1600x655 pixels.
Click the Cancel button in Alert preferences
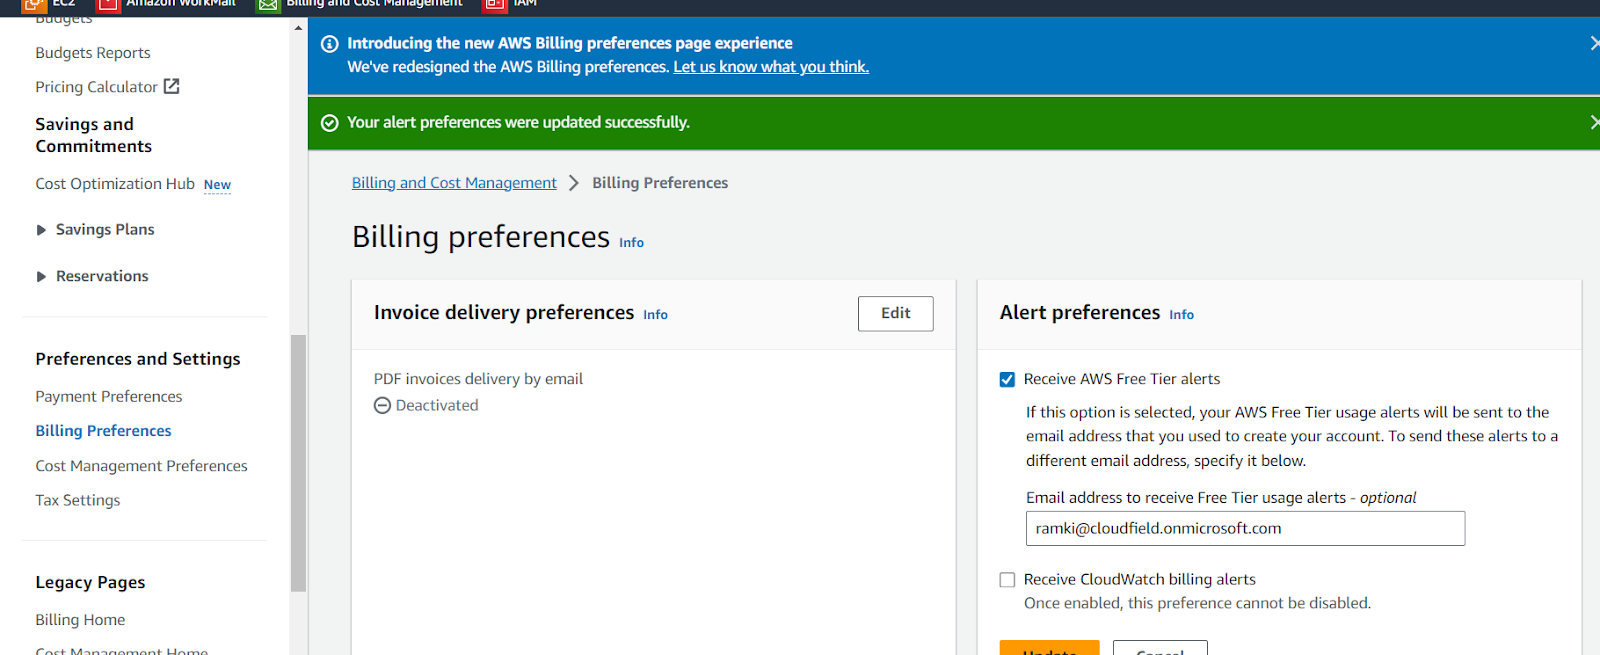[x=1160, y=648]
